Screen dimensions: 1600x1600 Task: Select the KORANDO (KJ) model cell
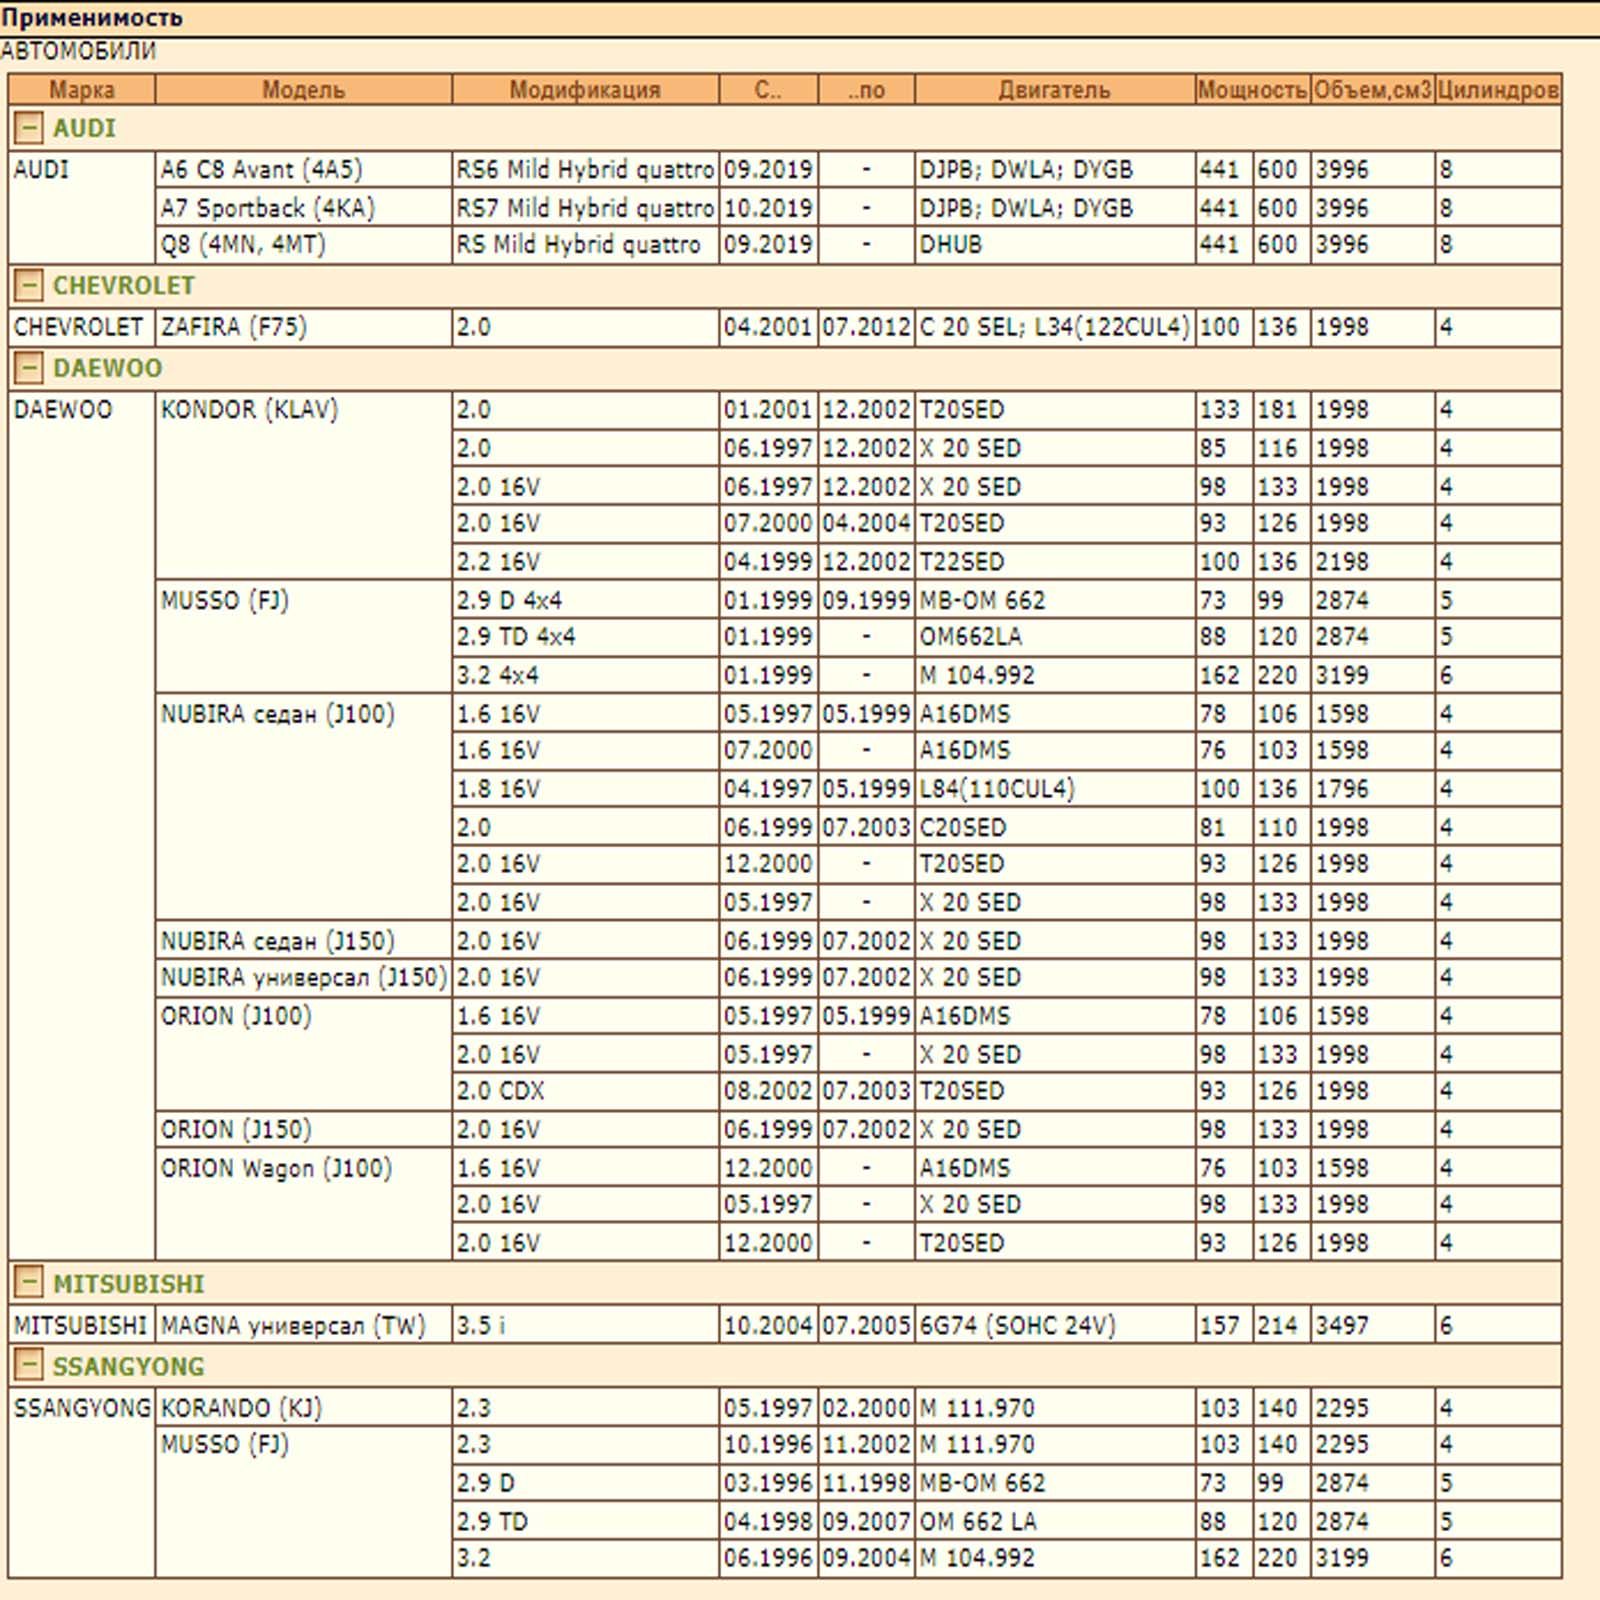(x=241, y=1408)
